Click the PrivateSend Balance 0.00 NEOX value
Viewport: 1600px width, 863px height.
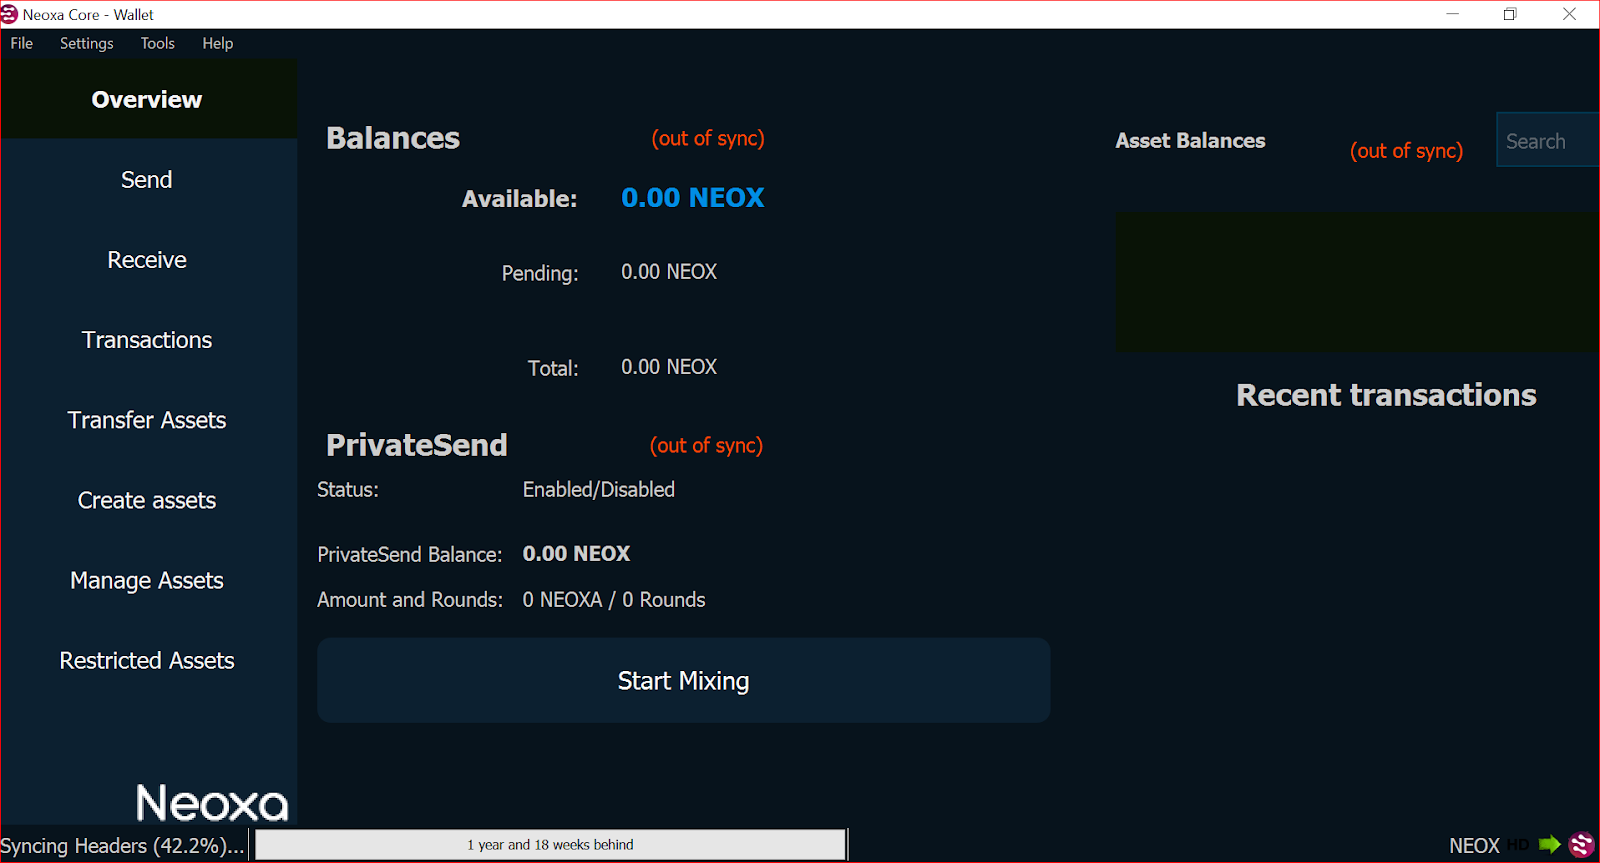click(576, 553)
